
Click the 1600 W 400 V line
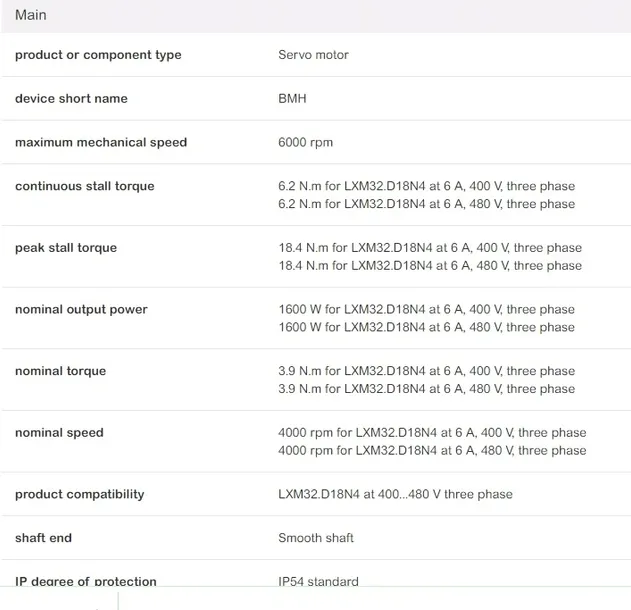tap(426, 310)
